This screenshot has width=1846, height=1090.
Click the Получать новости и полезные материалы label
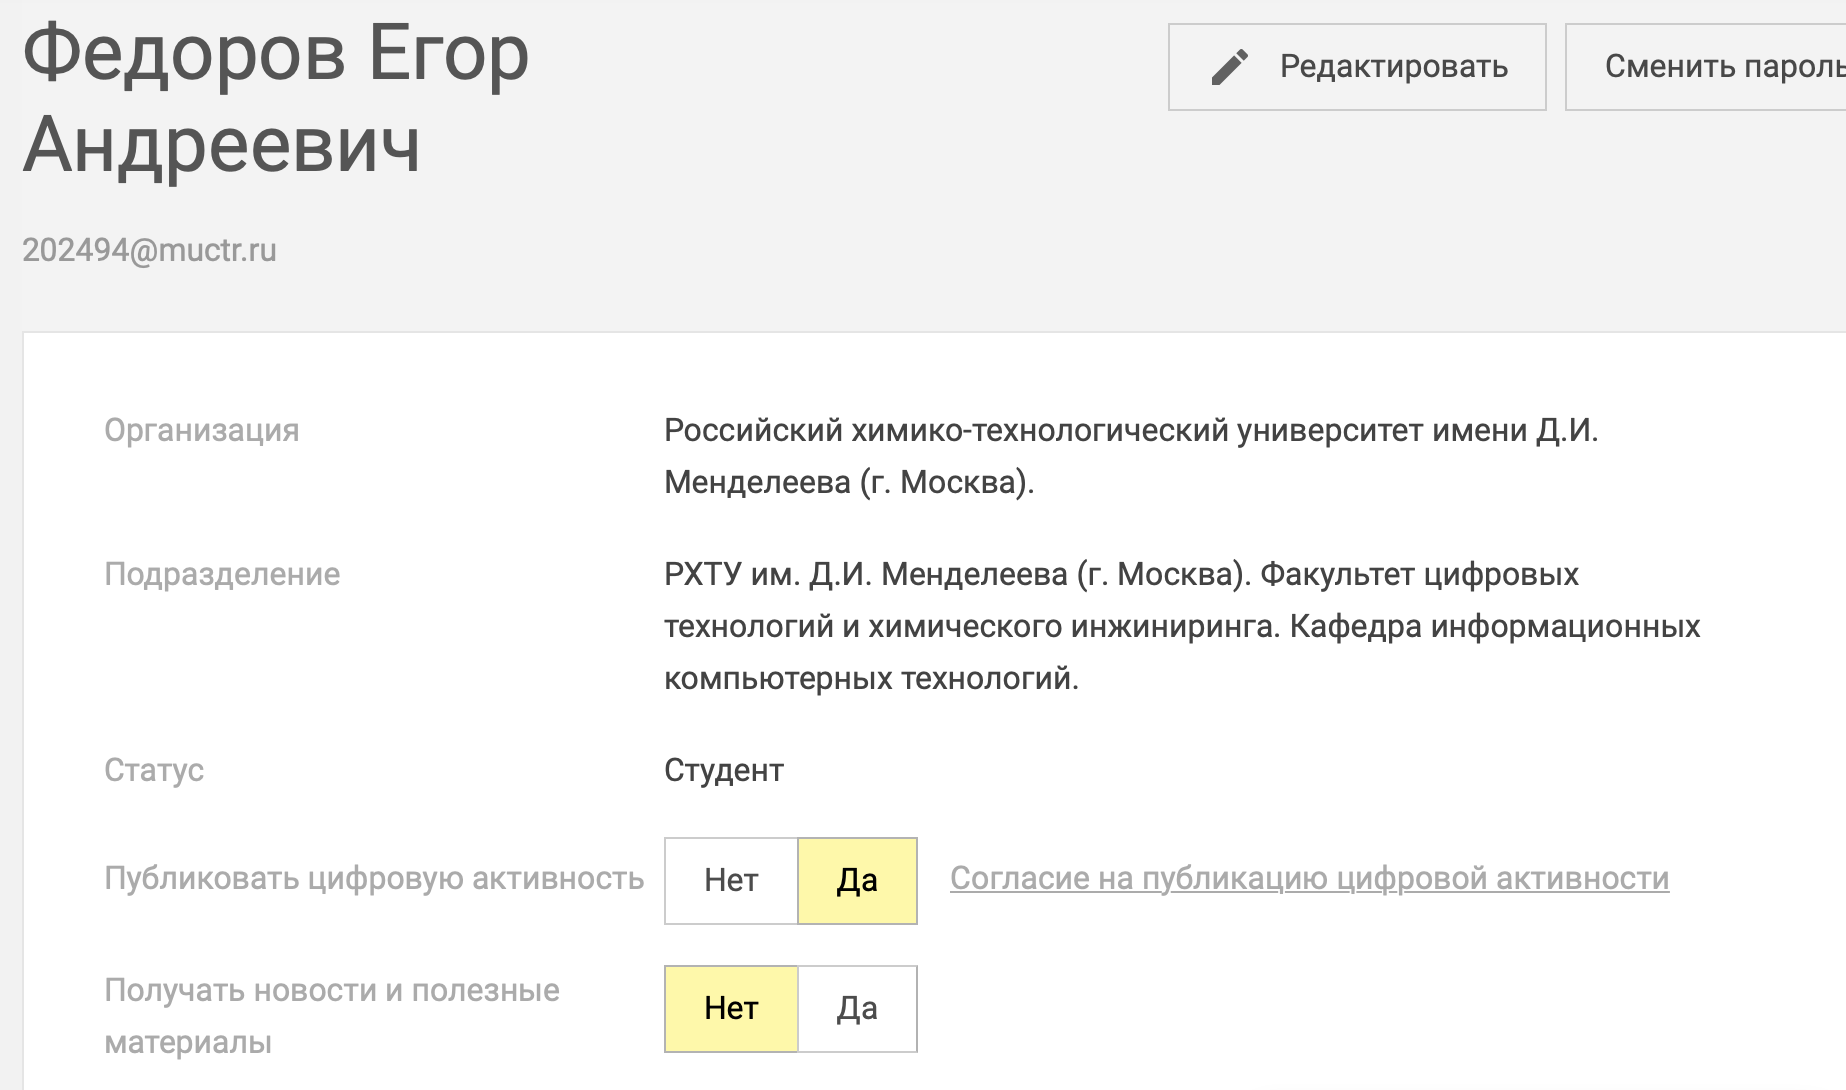tap(332, 1016)
